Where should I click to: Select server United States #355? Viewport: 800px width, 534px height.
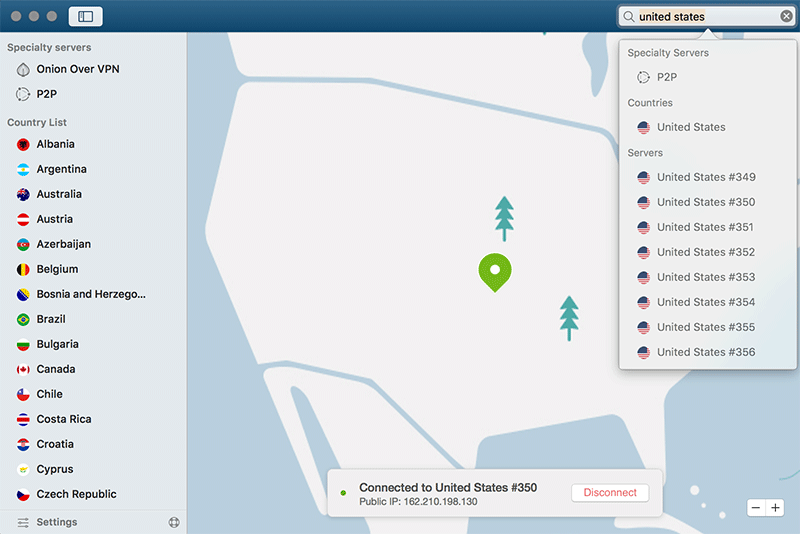pos(708,327)
